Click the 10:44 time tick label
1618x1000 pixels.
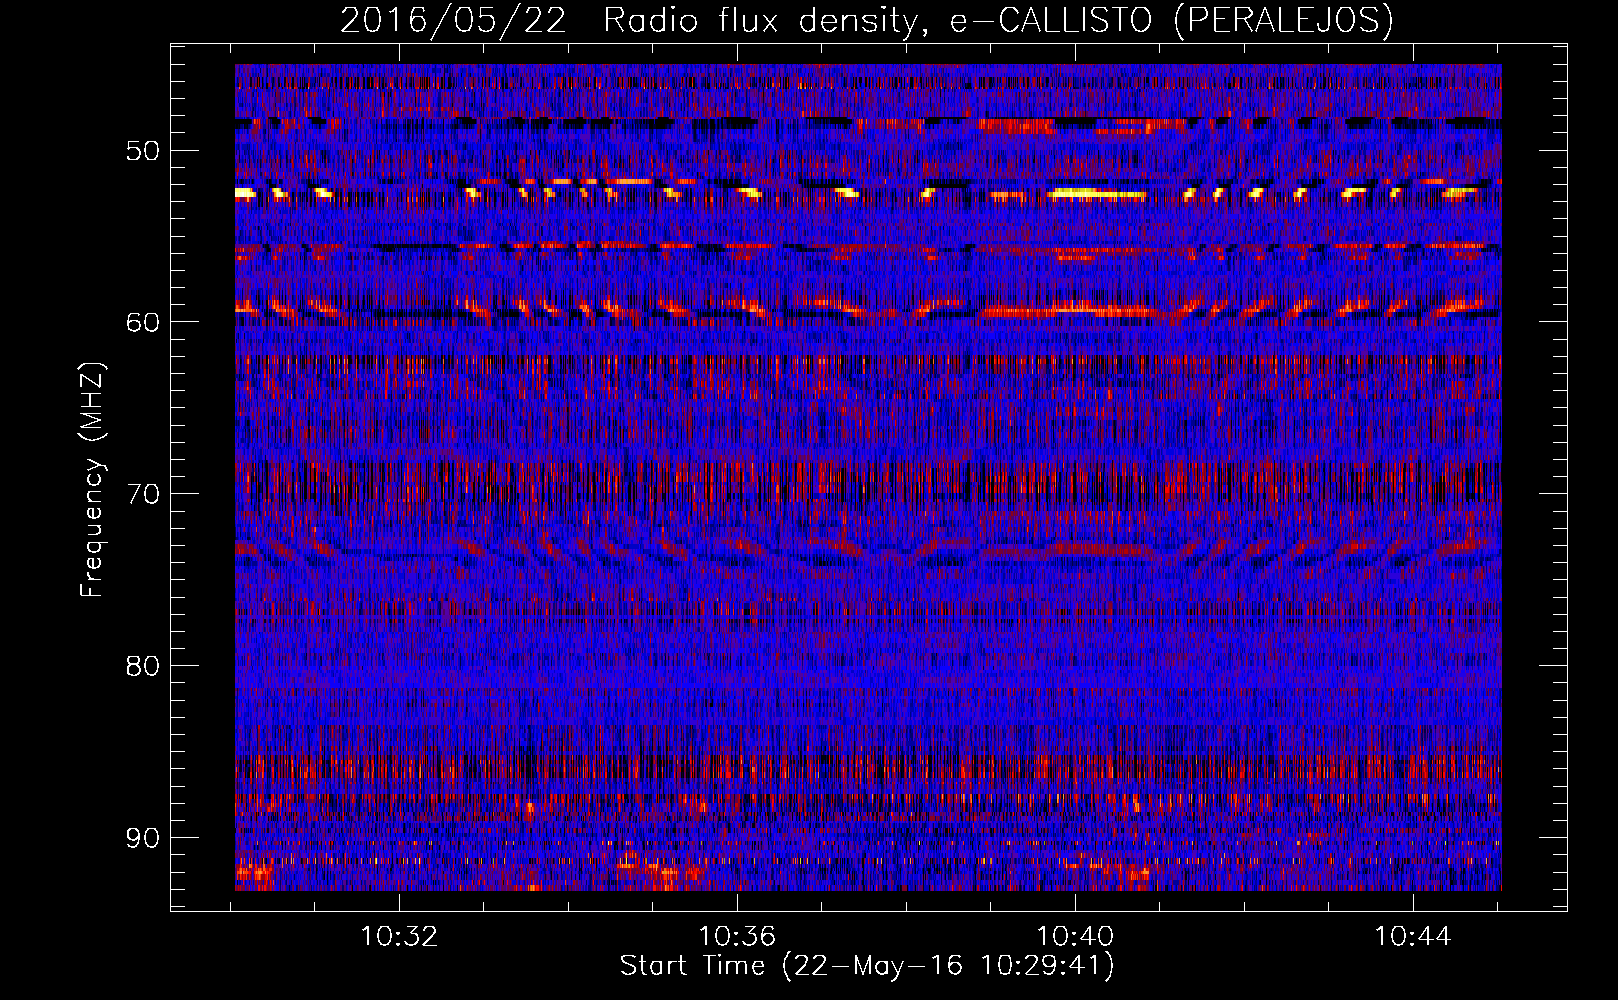coord(1413,937)
